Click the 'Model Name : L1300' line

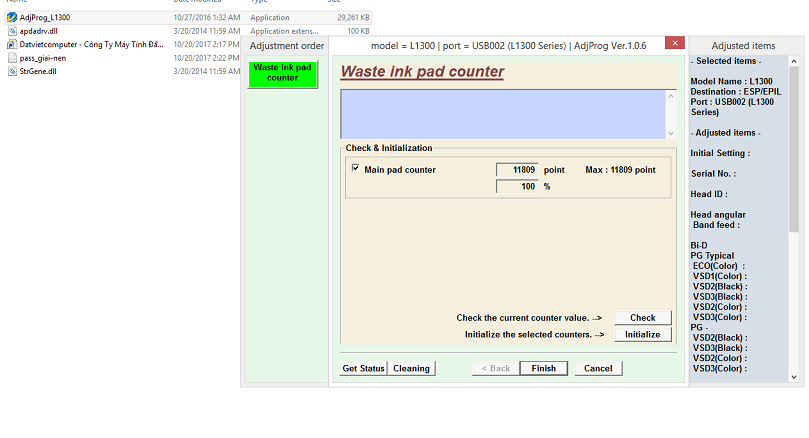tap(731, 82)
